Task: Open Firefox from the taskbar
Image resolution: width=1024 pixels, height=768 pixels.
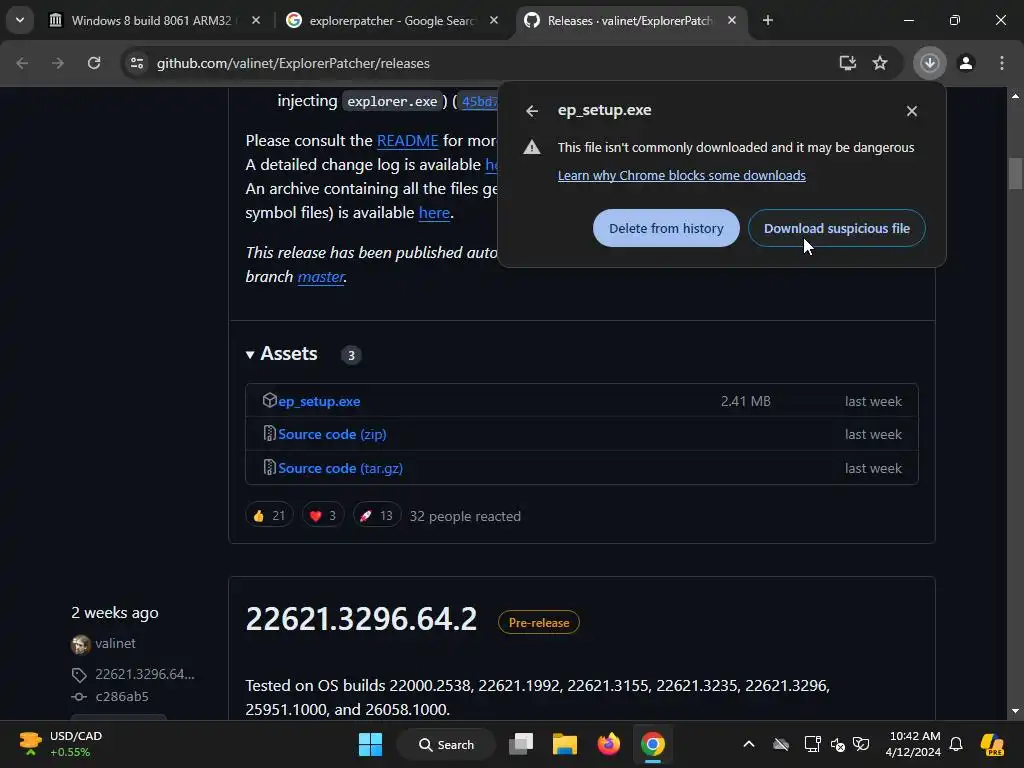Action: tap(609, 744)
